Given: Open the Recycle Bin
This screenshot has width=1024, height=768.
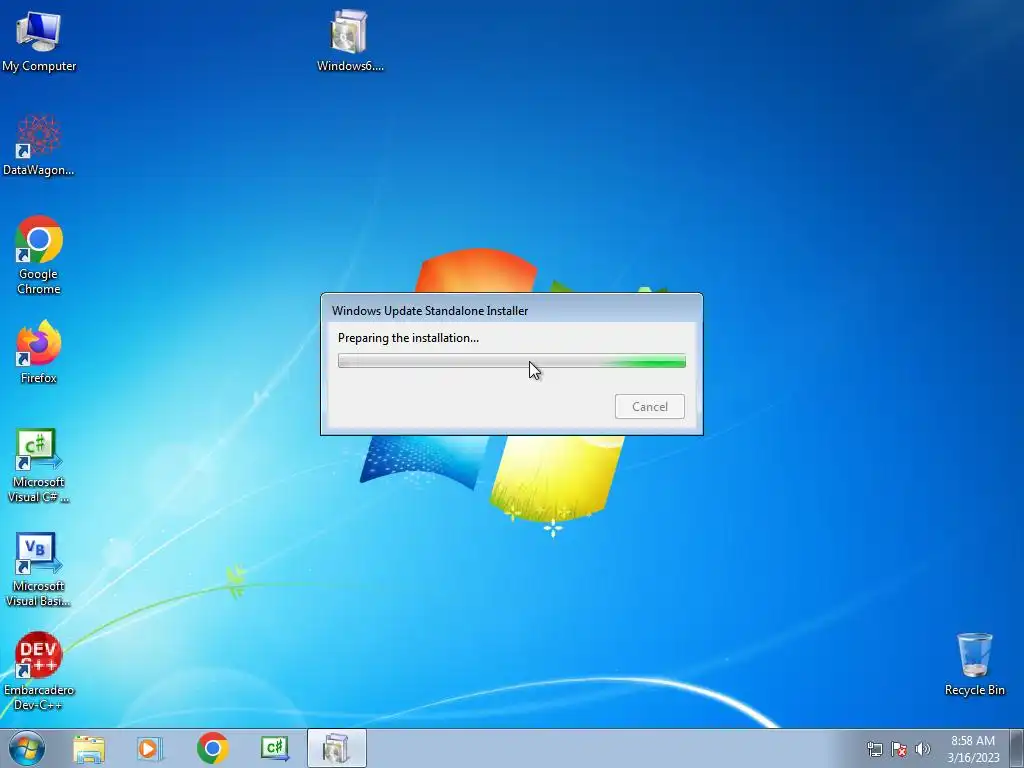Looking at the screenshot, I should [x=974, y=664].
